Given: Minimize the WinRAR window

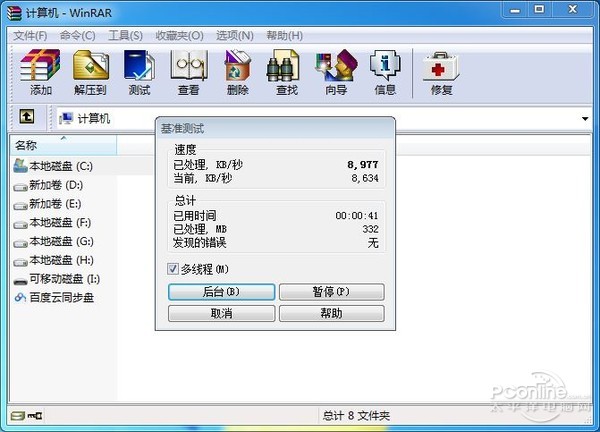Looking at the screenshot, I should pos(515,10).
